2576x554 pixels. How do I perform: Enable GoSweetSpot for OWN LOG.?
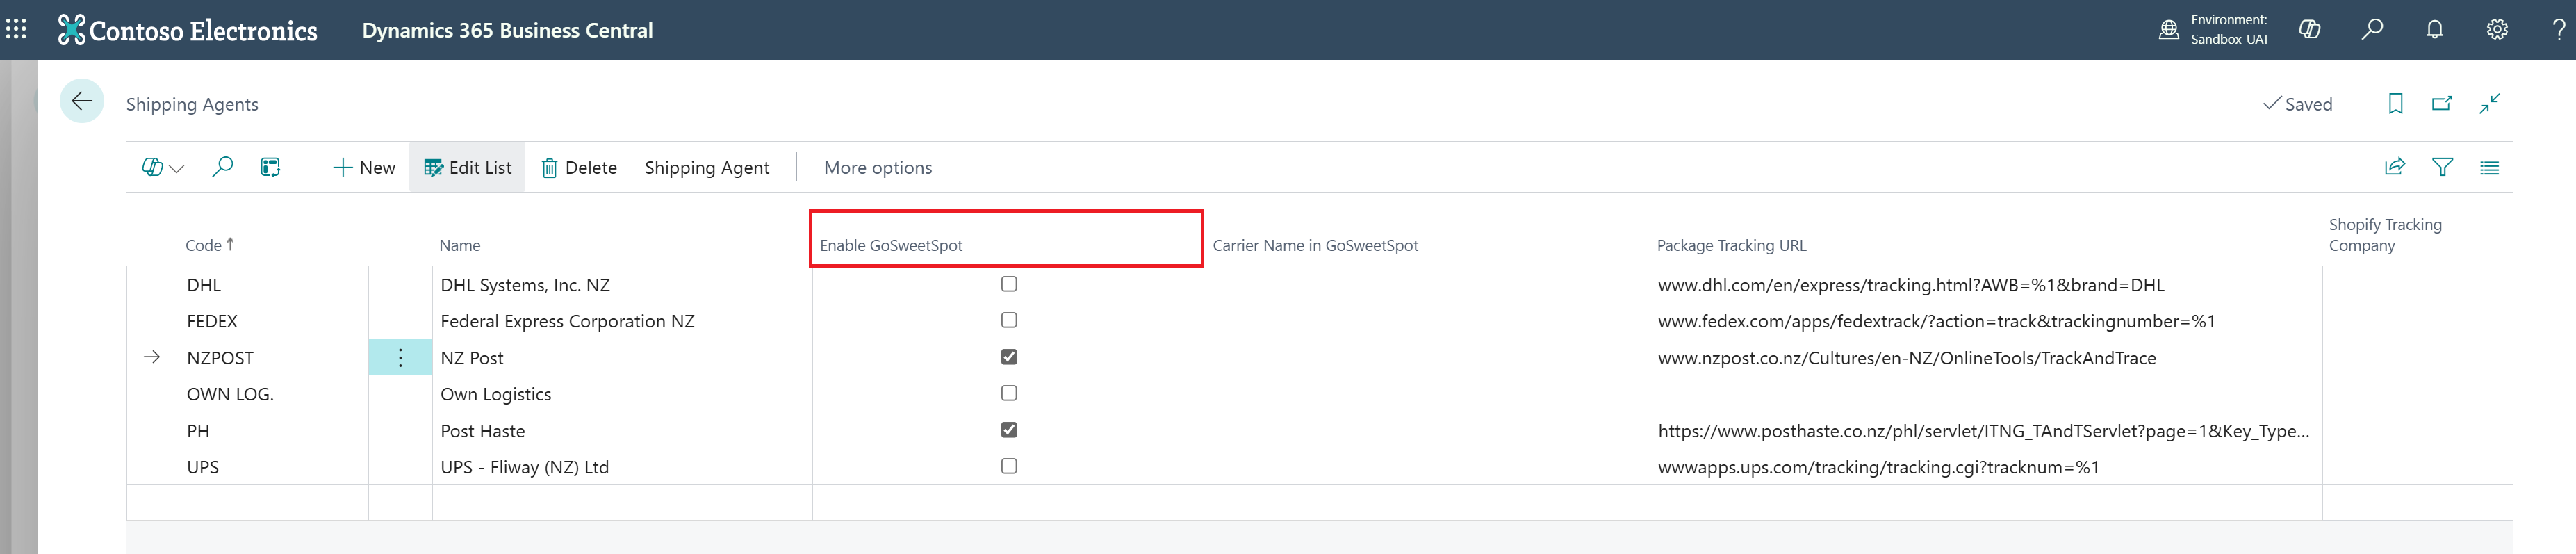coord(1008,393)
